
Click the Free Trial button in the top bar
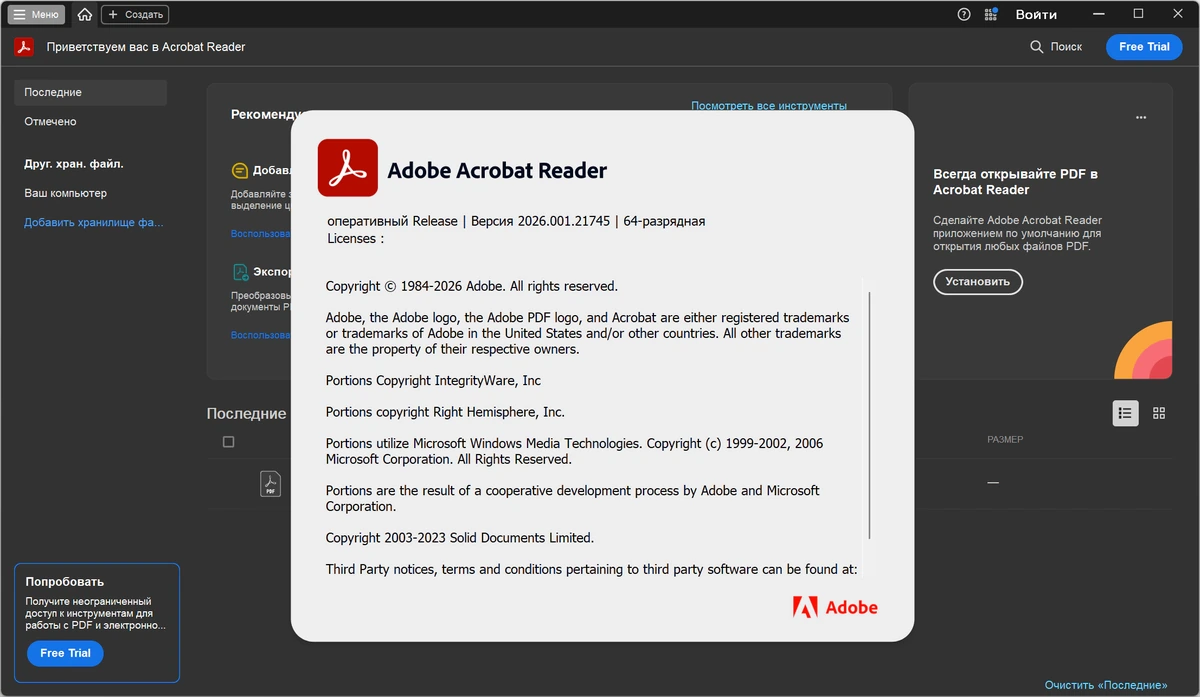(x=1144, y=47)
